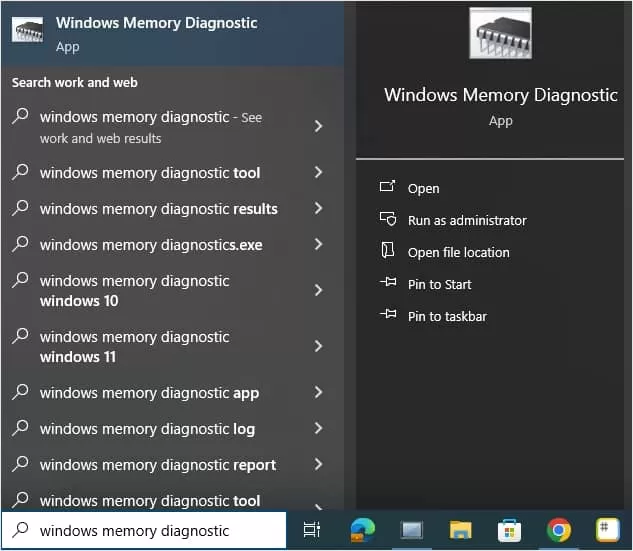
Task: Click the large memory chip icon in preview pane
Action: [x=501, y=34]
